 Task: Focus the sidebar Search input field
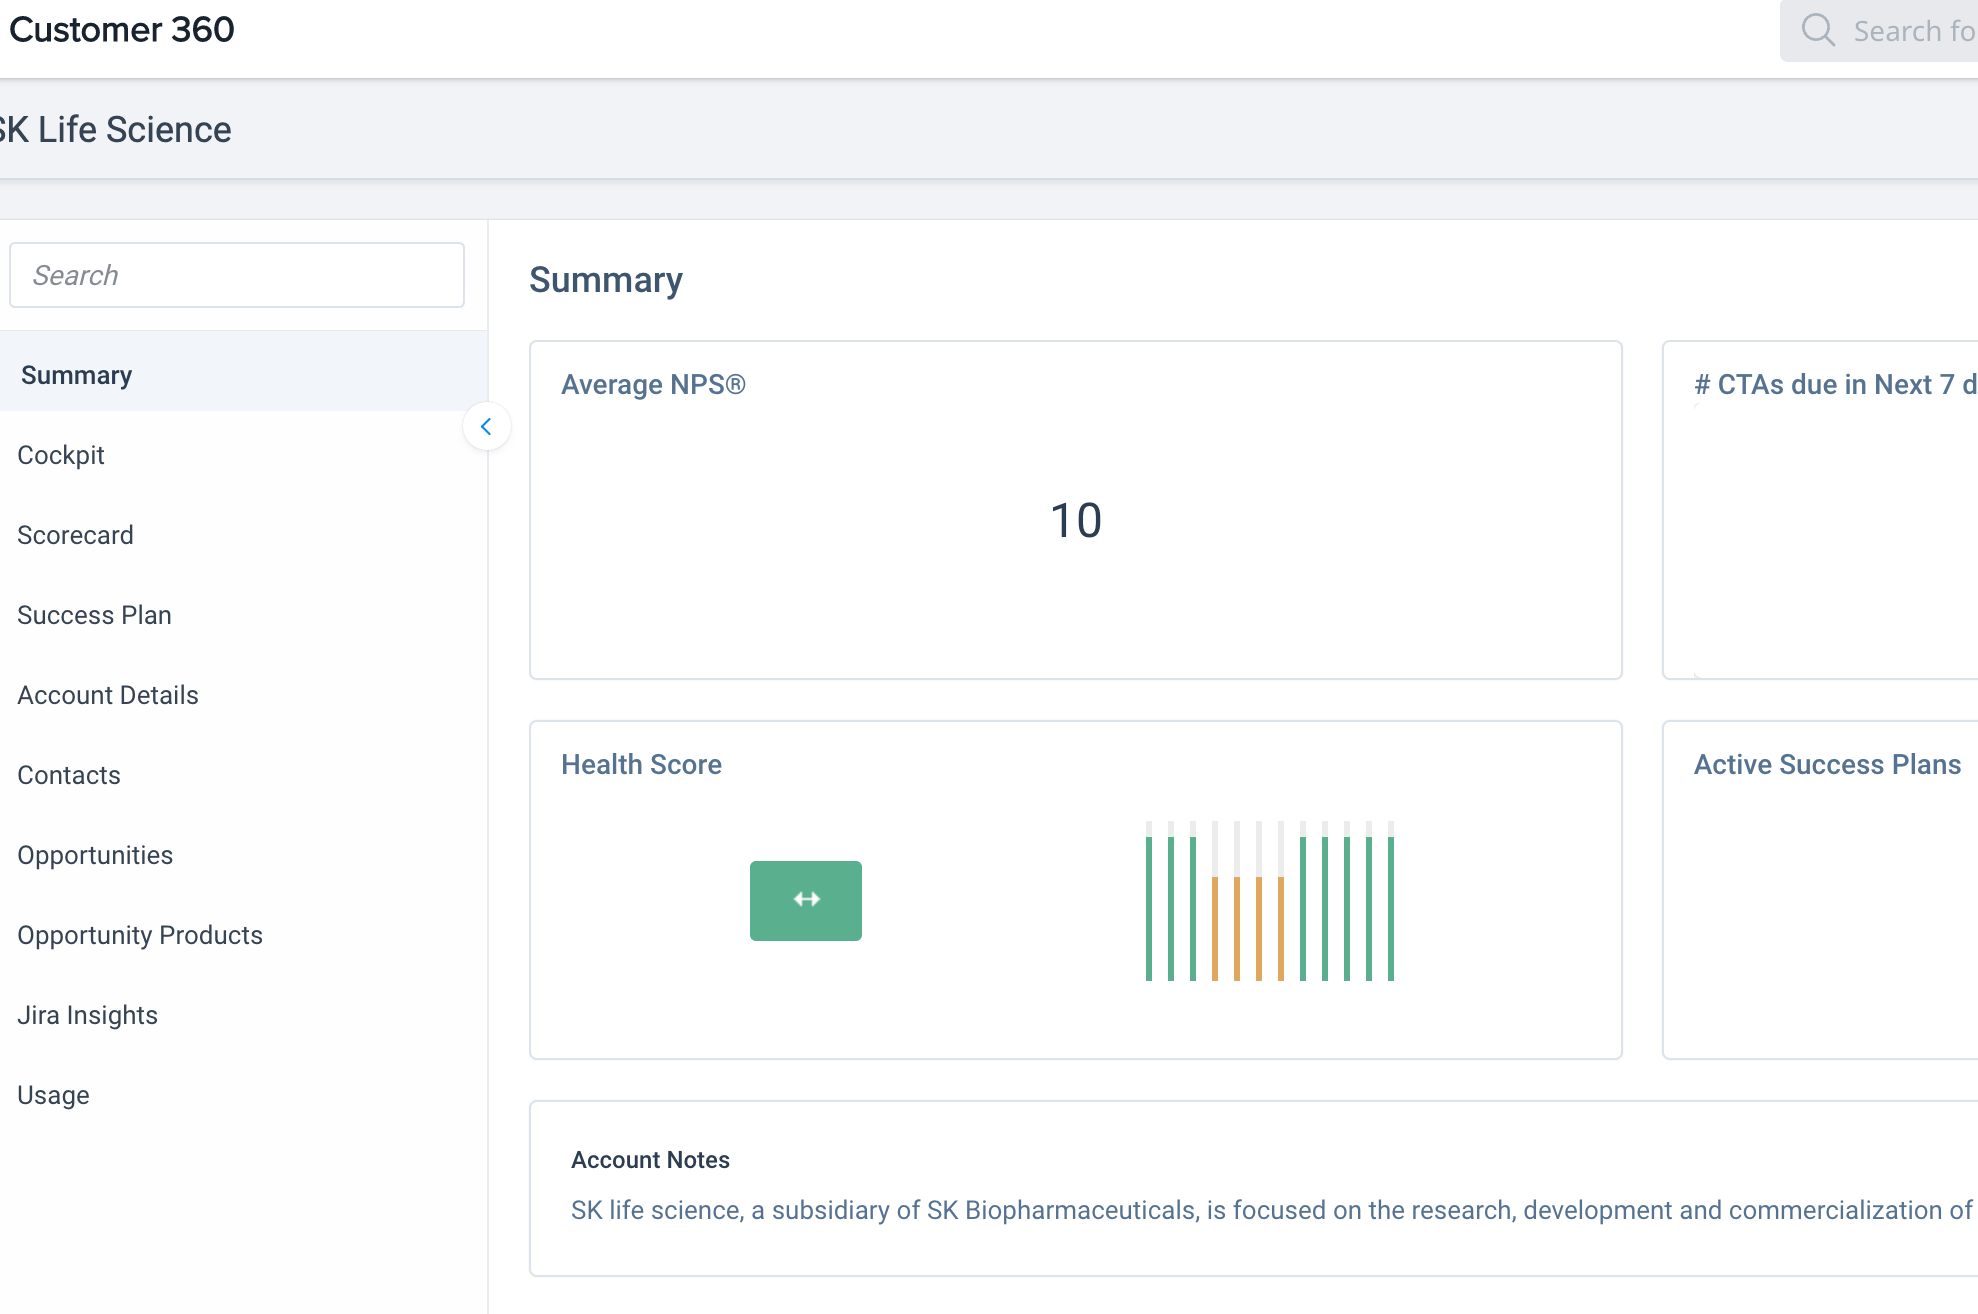(x=237, y=275)
